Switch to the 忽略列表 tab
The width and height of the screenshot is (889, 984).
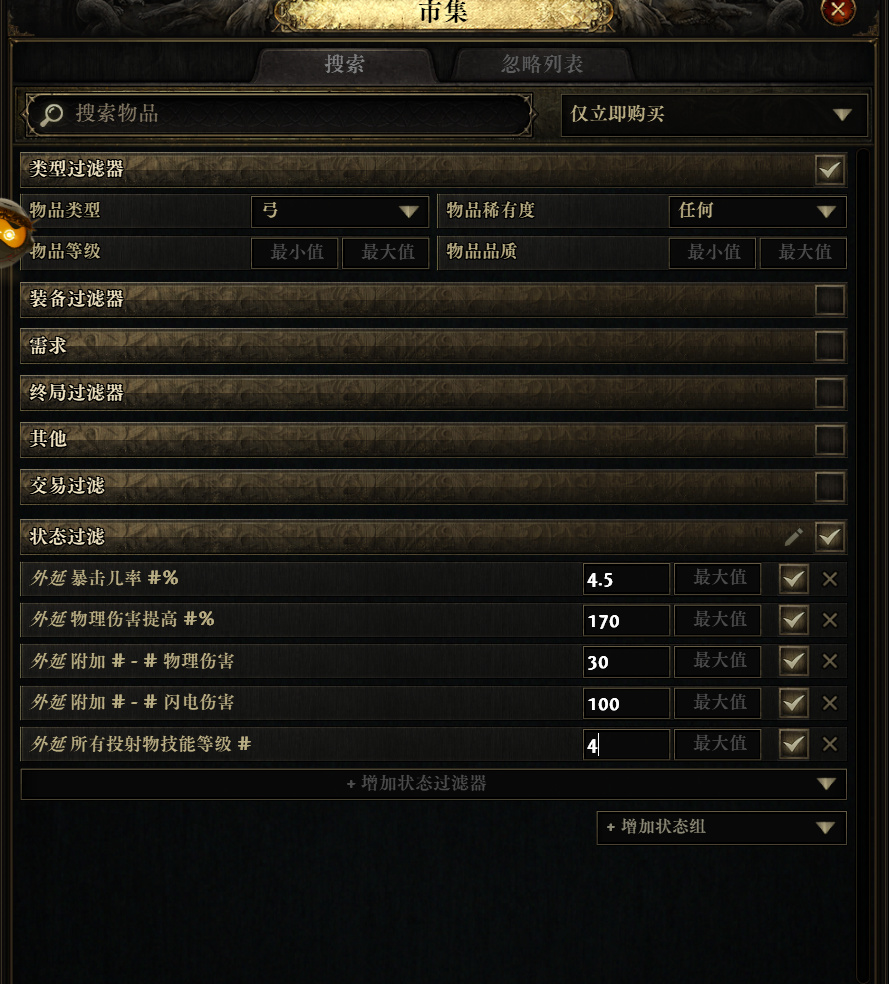tap(542, 64)
